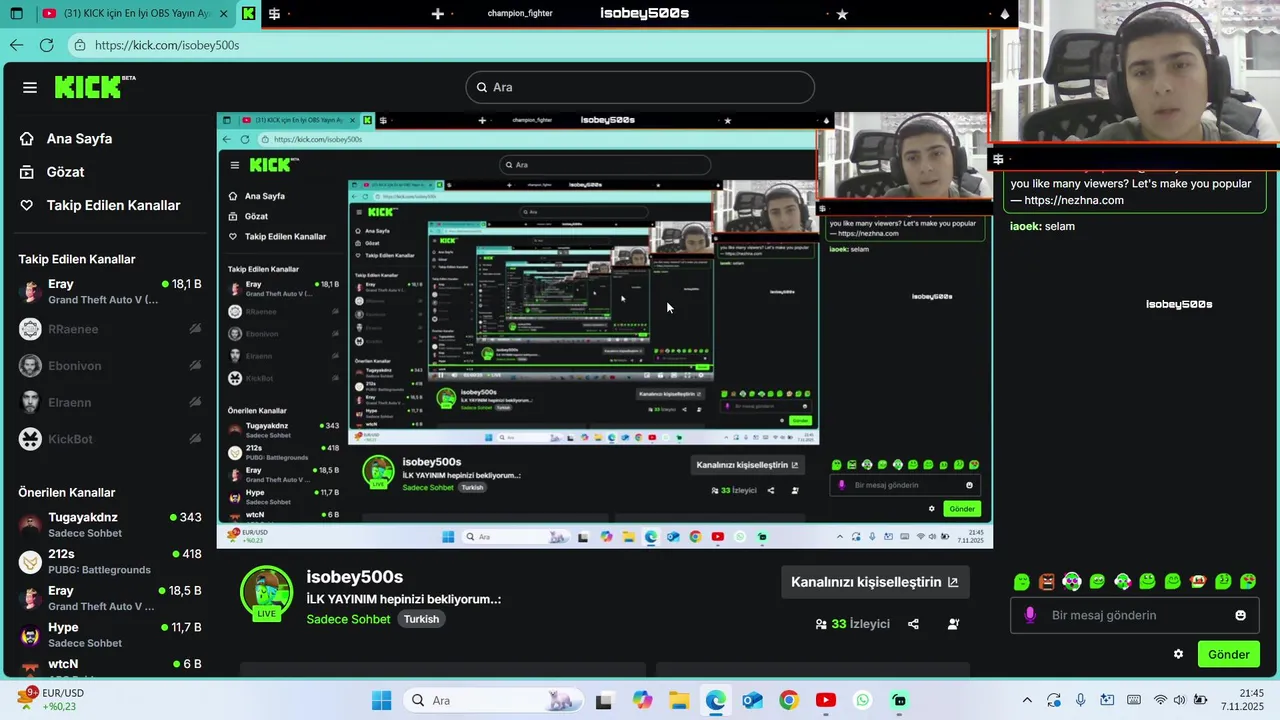Viewport: 1280px width, 720px height.
Task: Click the EUR/USD taskbar widget
Action: click(x=50, y=700)
